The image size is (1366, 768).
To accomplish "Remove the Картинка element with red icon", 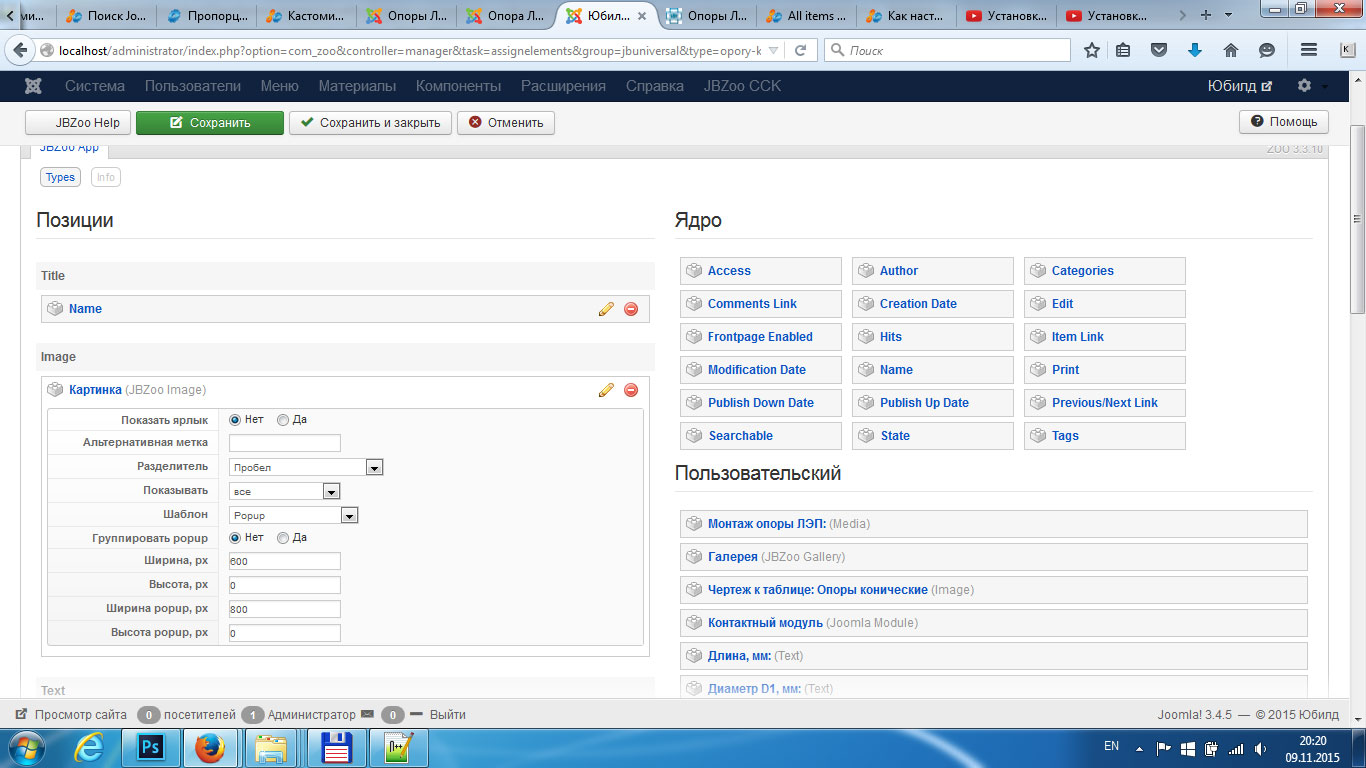I will 631,390.
